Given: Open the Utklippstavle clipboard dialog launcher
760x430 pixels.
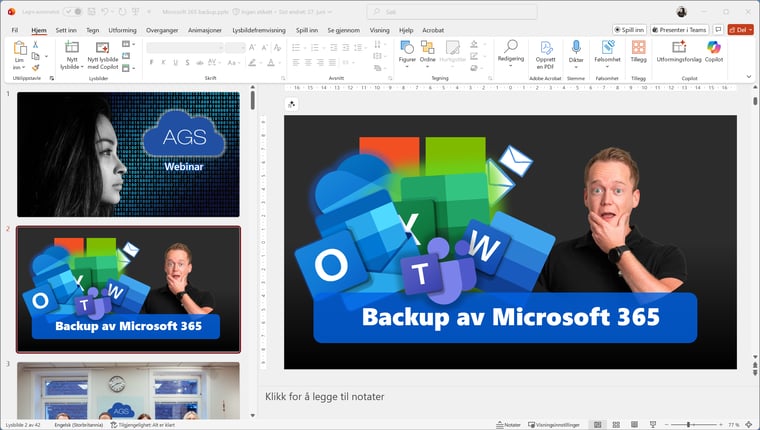Looking at the screenshot, I should (51, 78).
